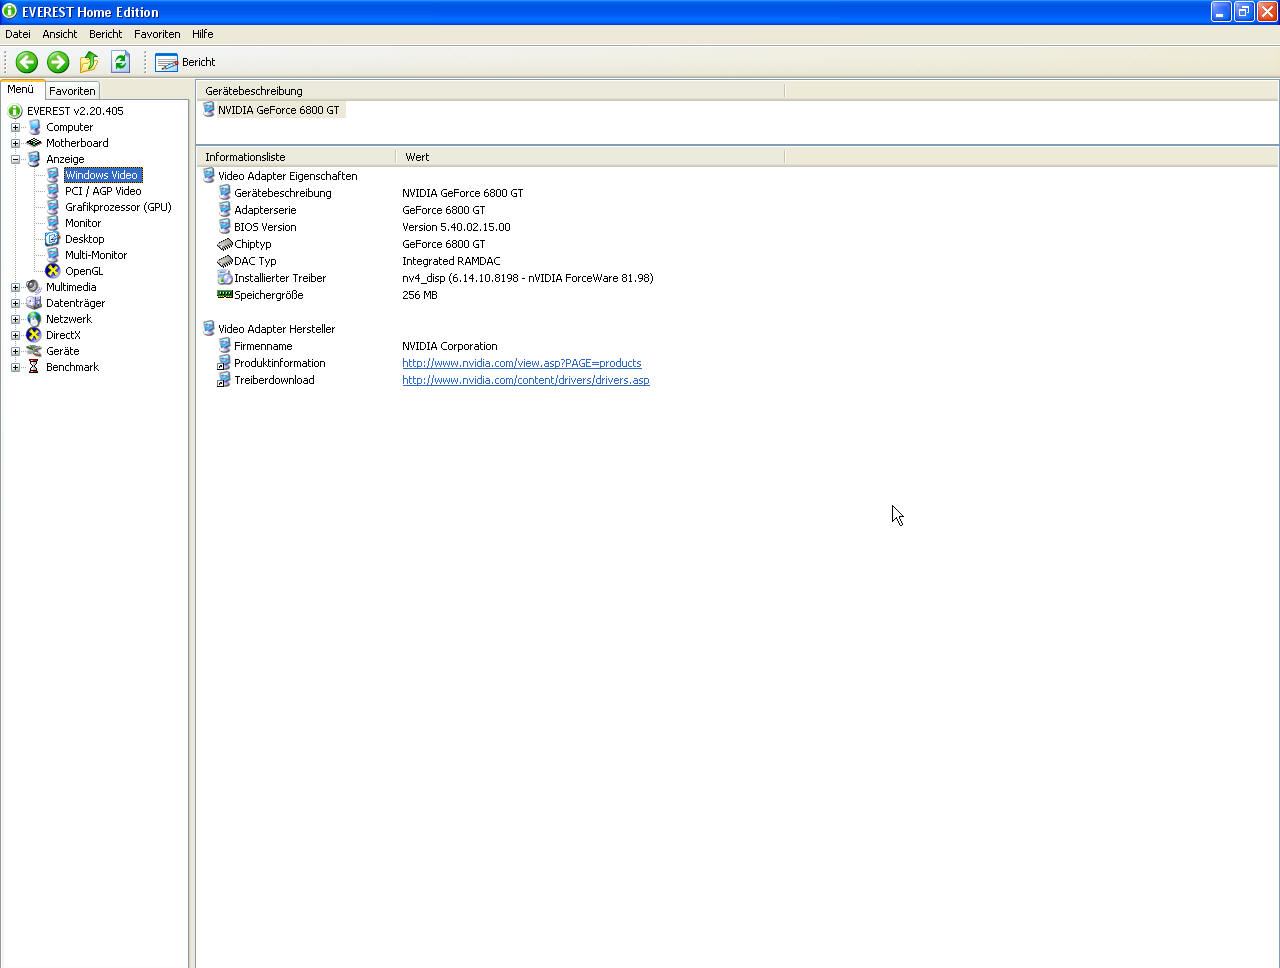Click the Produktinformation link icon
The height and width of the screenshot is (968, 1280).
coord(225,363)
